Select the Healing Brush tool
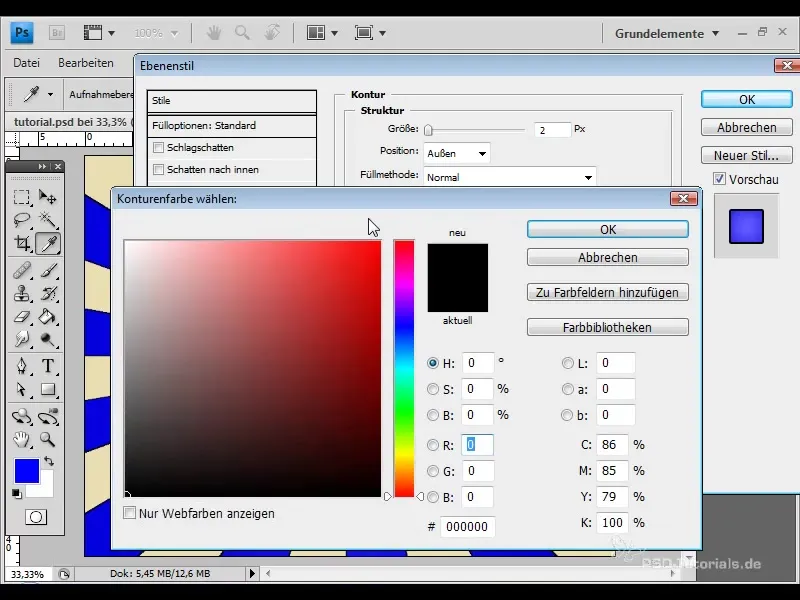 click(21, 270)
